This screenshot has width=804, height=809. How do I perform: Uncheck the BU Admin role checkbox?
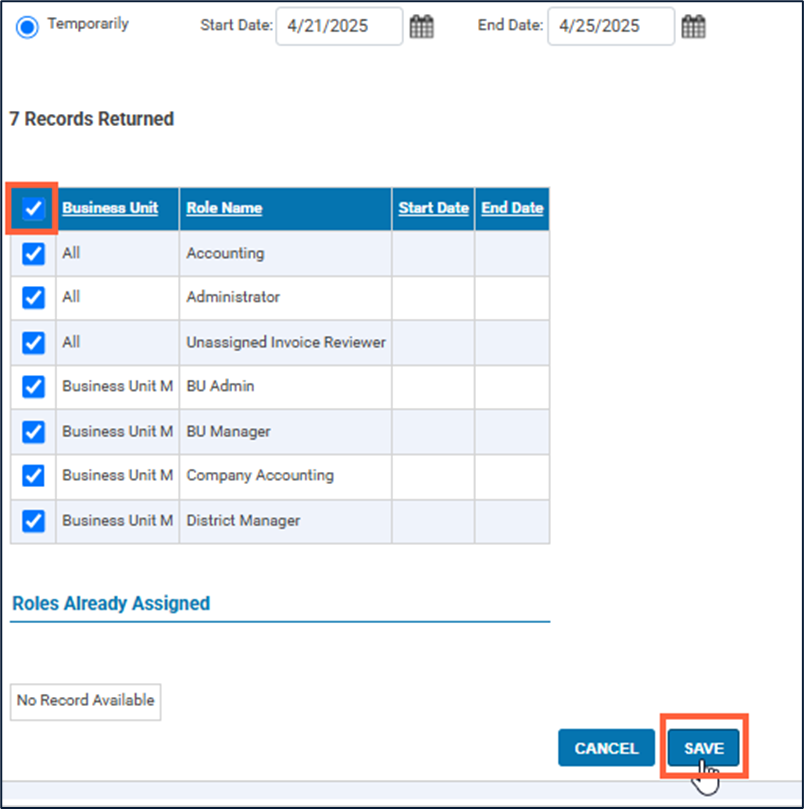[34, 387]
